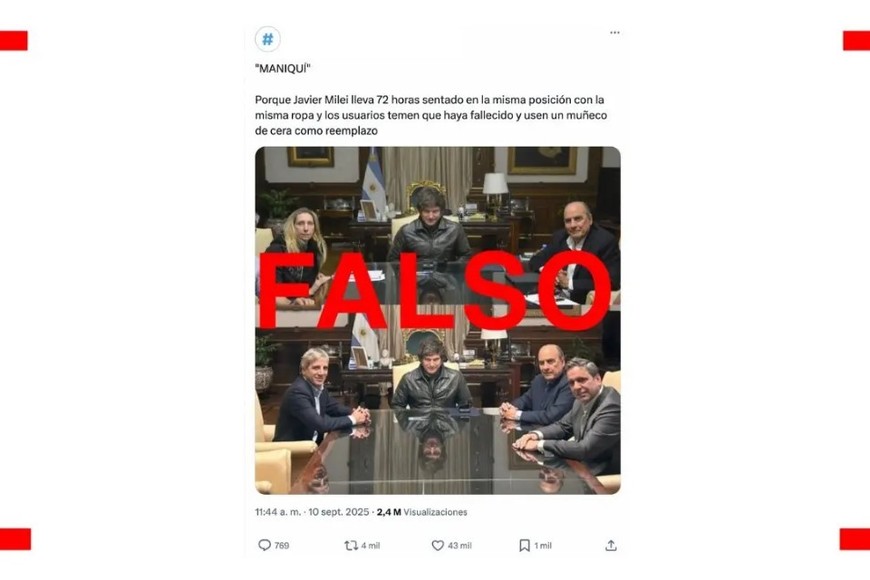The width and height of the screenshot is (870, 580).
Task: Repost using the retweet arrows icon
Action: coord(351,546)
